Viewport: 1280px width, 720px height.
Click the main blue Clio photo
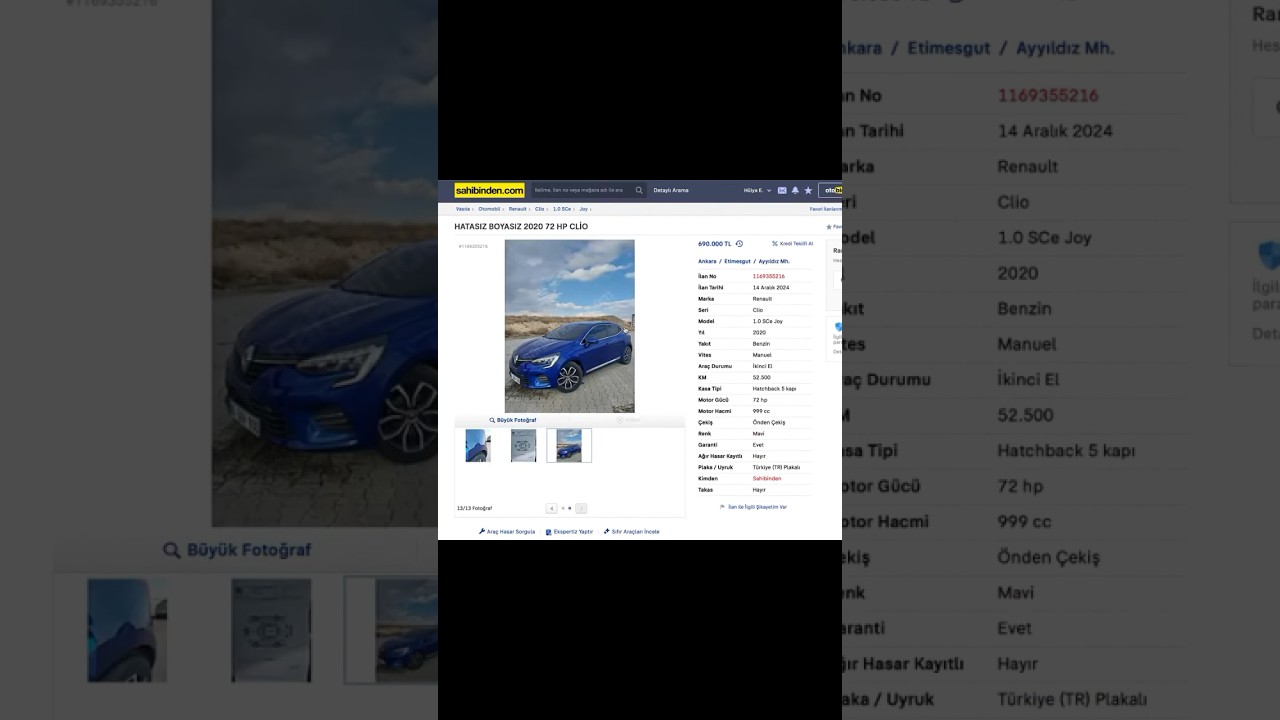(569, 326)
